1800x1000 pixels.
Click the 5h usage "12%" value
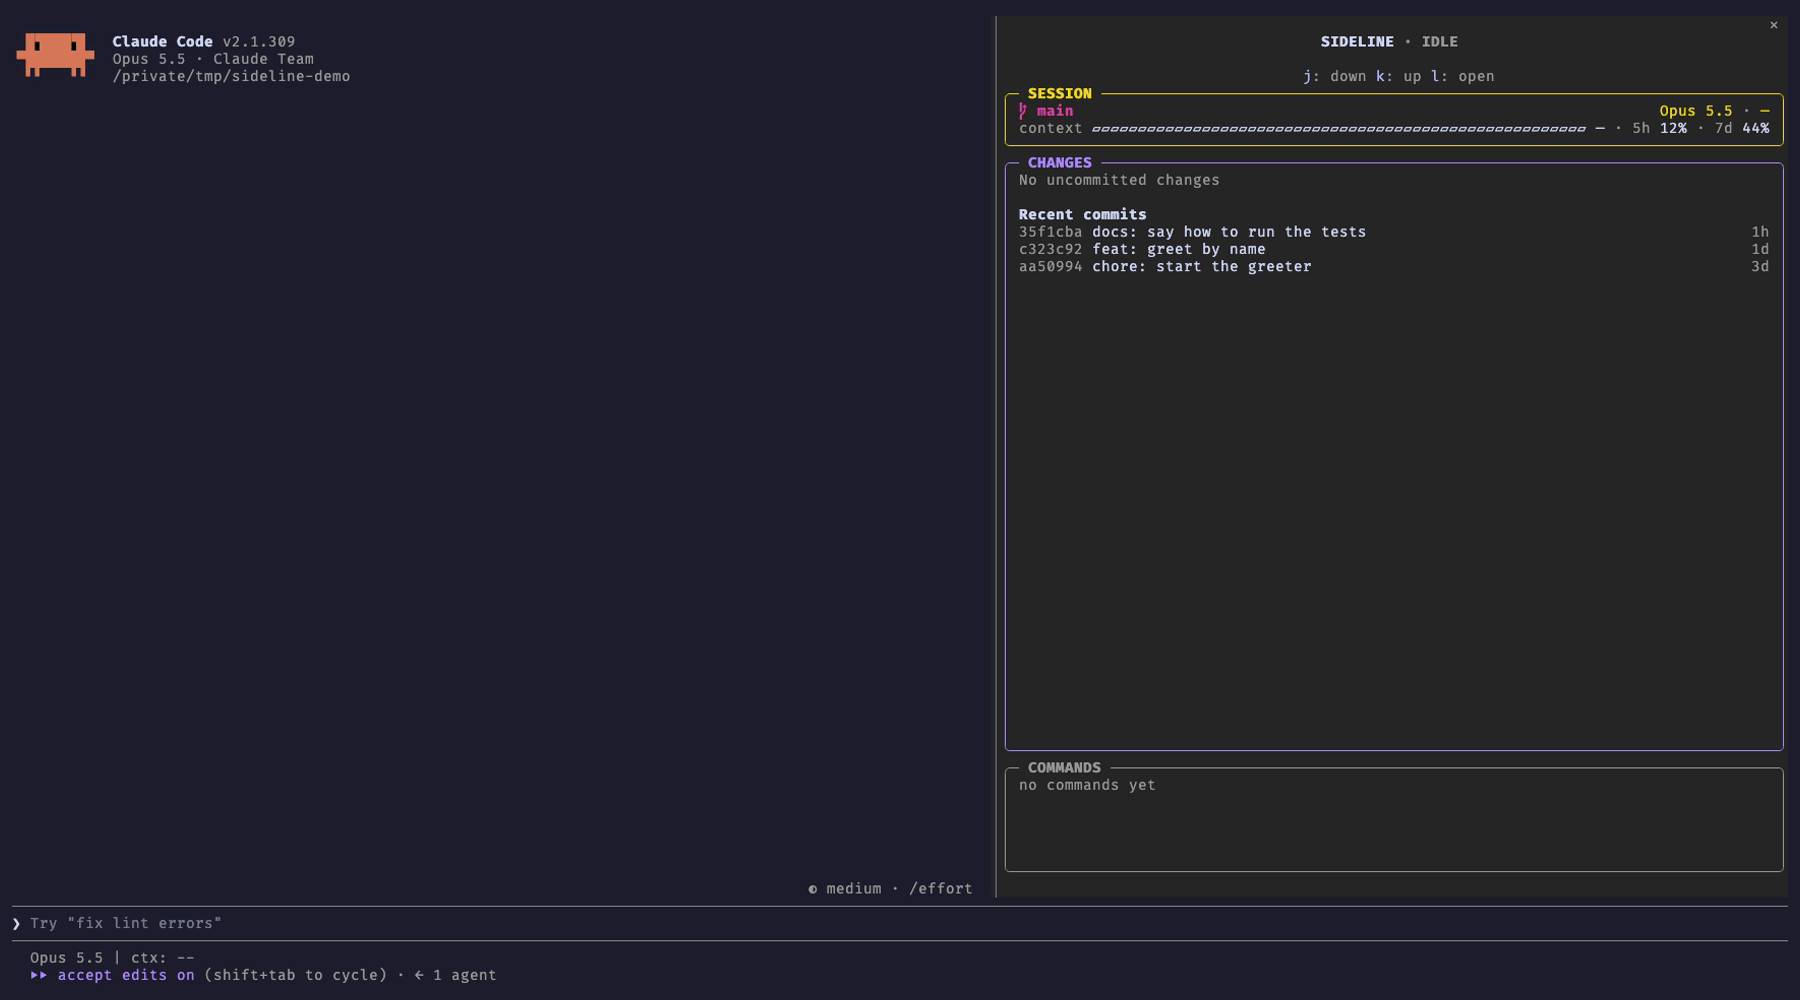pyautogui.click(x=1673, y=129)
